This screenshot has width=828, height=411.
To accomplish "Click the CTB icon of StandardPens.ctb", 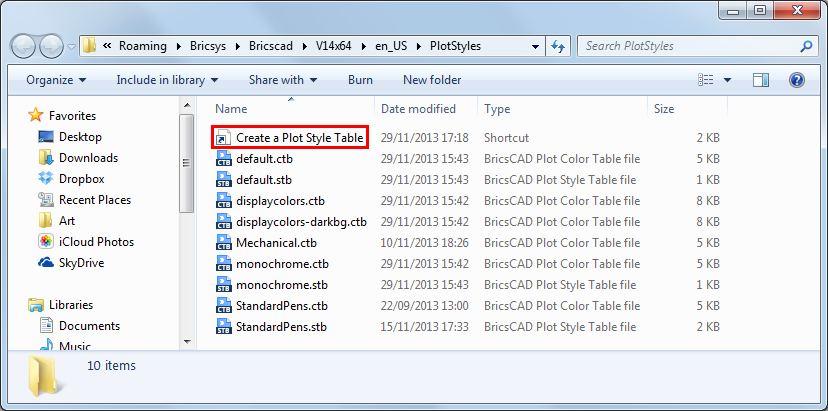I will pos(224,306).
